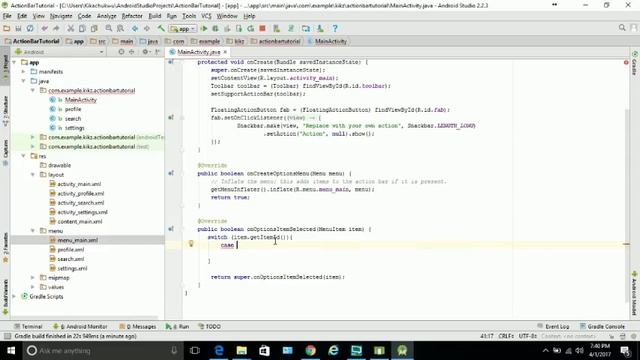The height and width of the screenshot is (360, 640).
Task: Open the Android project view dropdown
Action: [x=59, y=52]
